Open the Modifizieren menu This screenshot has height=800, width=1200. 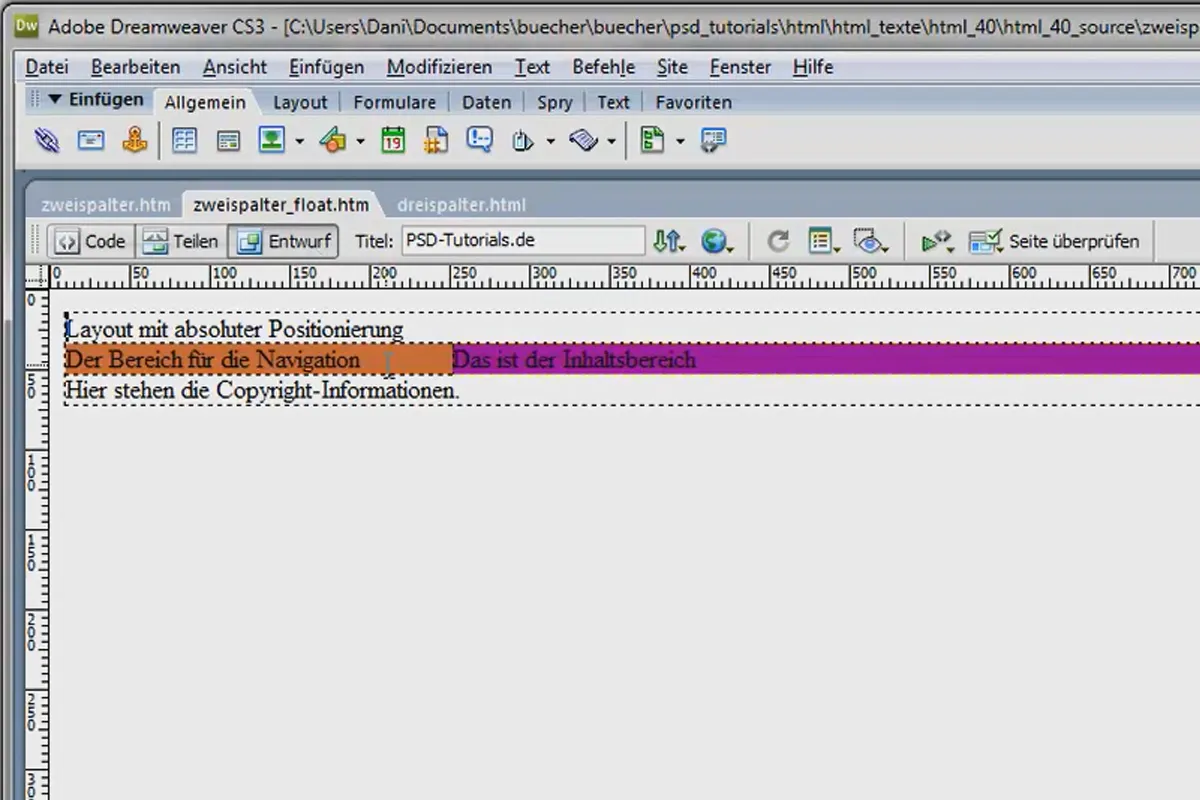click(x=439, y=67)
